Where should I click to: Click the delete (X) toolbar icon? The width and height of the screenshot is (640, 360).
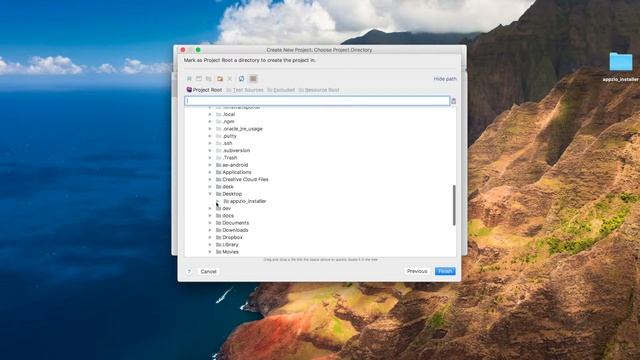coord(230,79)
